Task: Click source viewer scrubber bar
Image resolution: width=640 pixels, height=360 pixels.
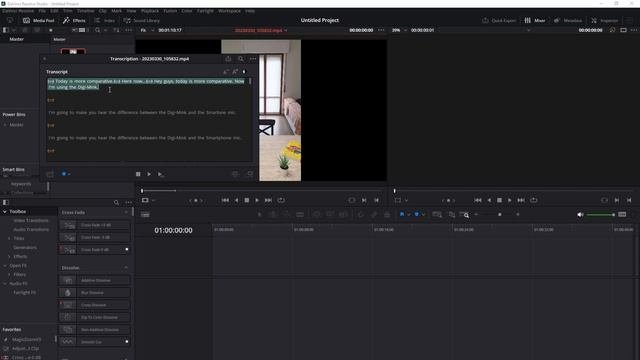Action: 261,191
